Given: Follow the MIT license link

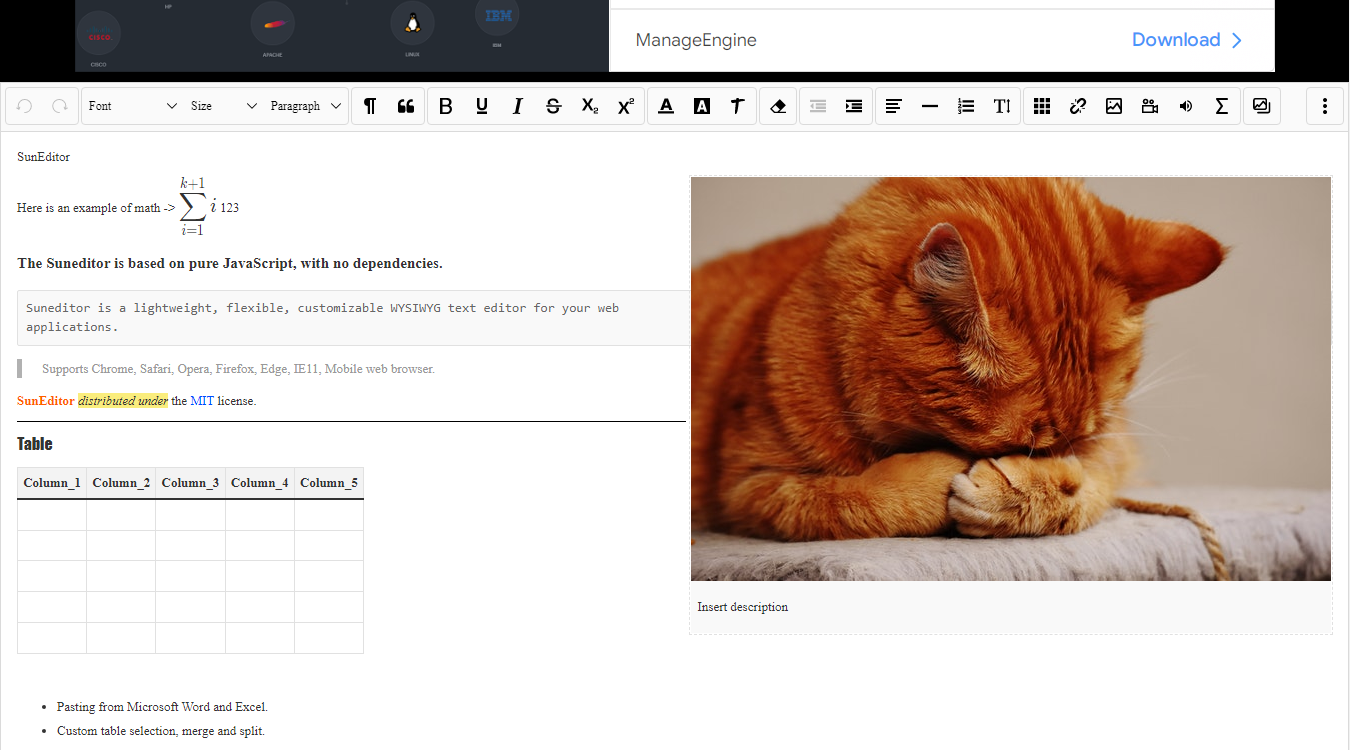Looking at the screenshot, I should tap(202, 401).
